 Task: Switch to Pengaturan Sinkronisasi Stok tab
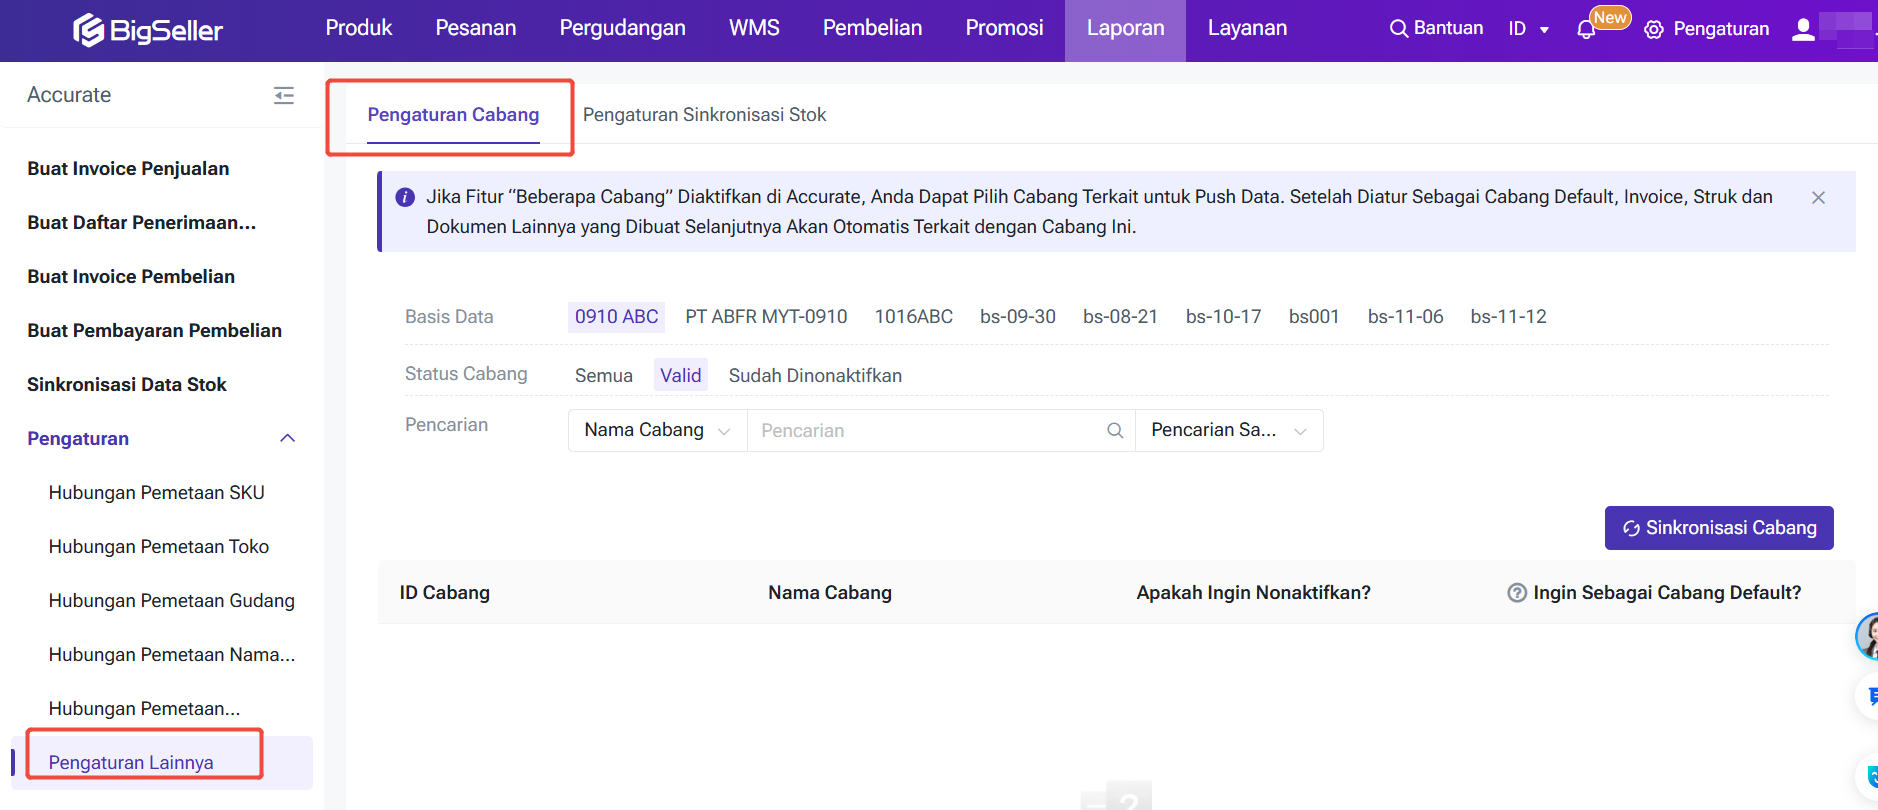pyautogui.click(x=704, y=115)
